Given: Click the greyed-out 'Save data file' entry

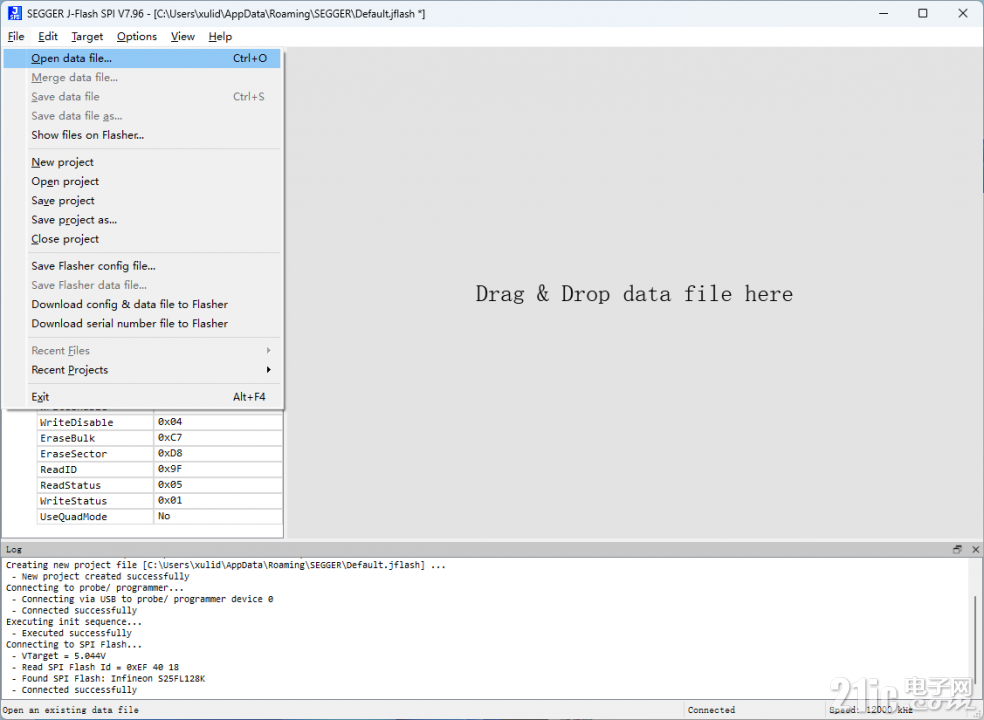Looking at the screenshot, I should tap(142, 97).
